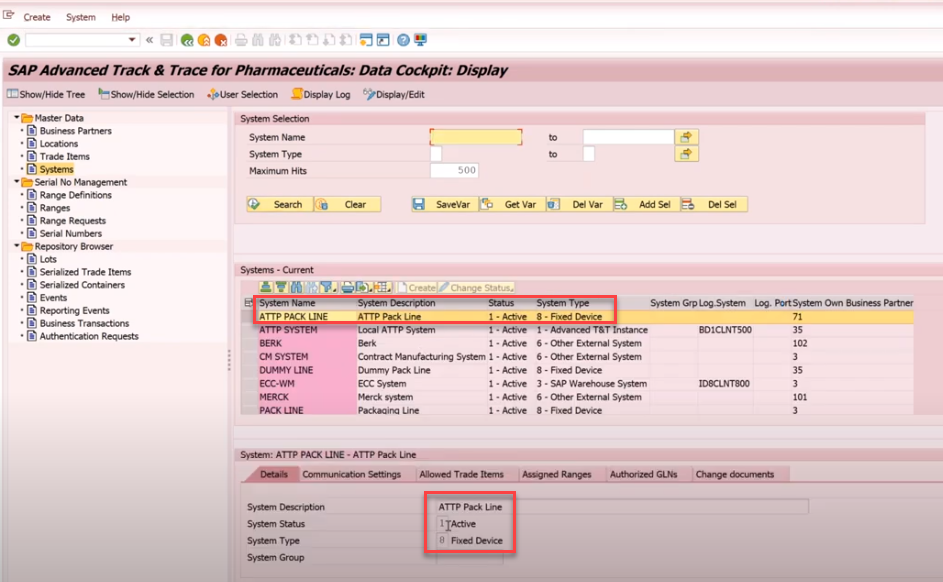Screen dimensions: 943x582
Task: Collapse the Serial No Management folder
Action: pos(17,182)
